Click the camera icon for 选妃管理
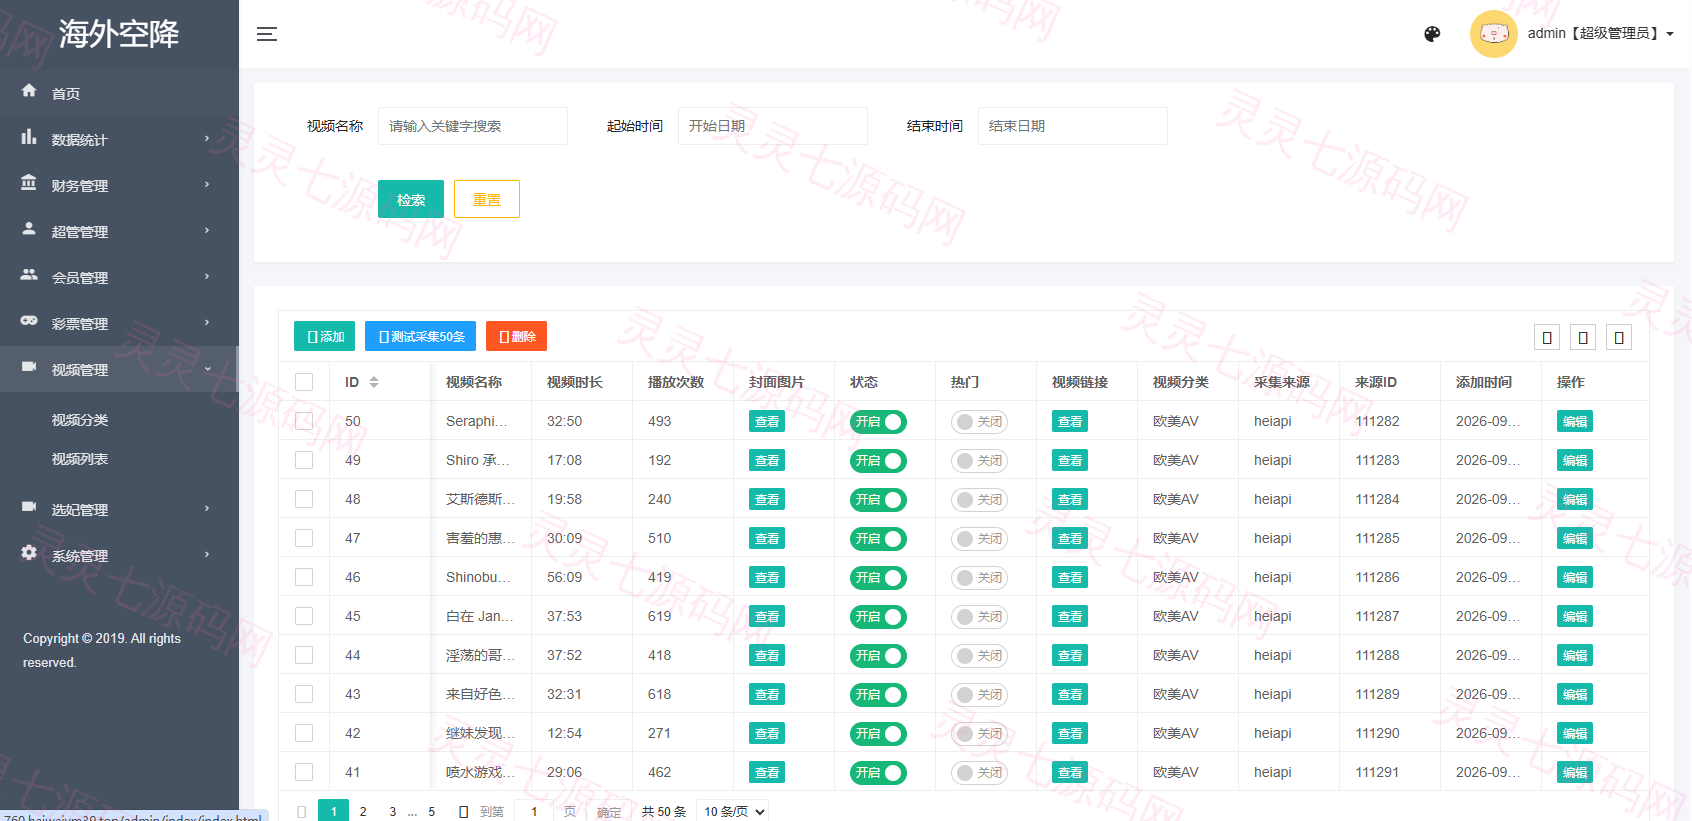Image resolution: width=1692 pixels, height=821 pixels. 29,507
